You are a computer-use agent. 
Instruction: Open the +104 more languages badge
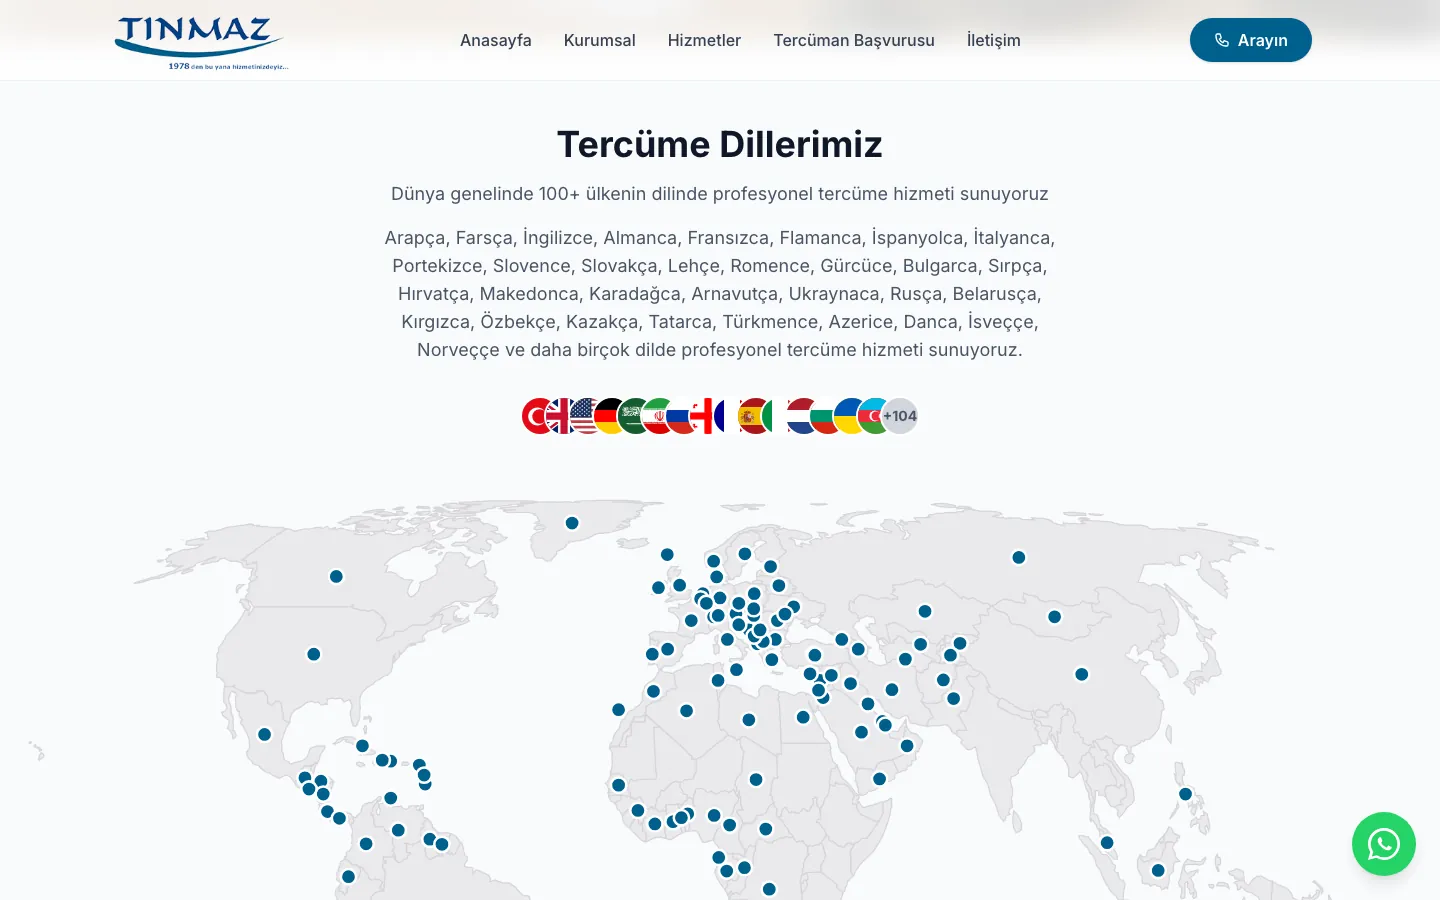900,416
